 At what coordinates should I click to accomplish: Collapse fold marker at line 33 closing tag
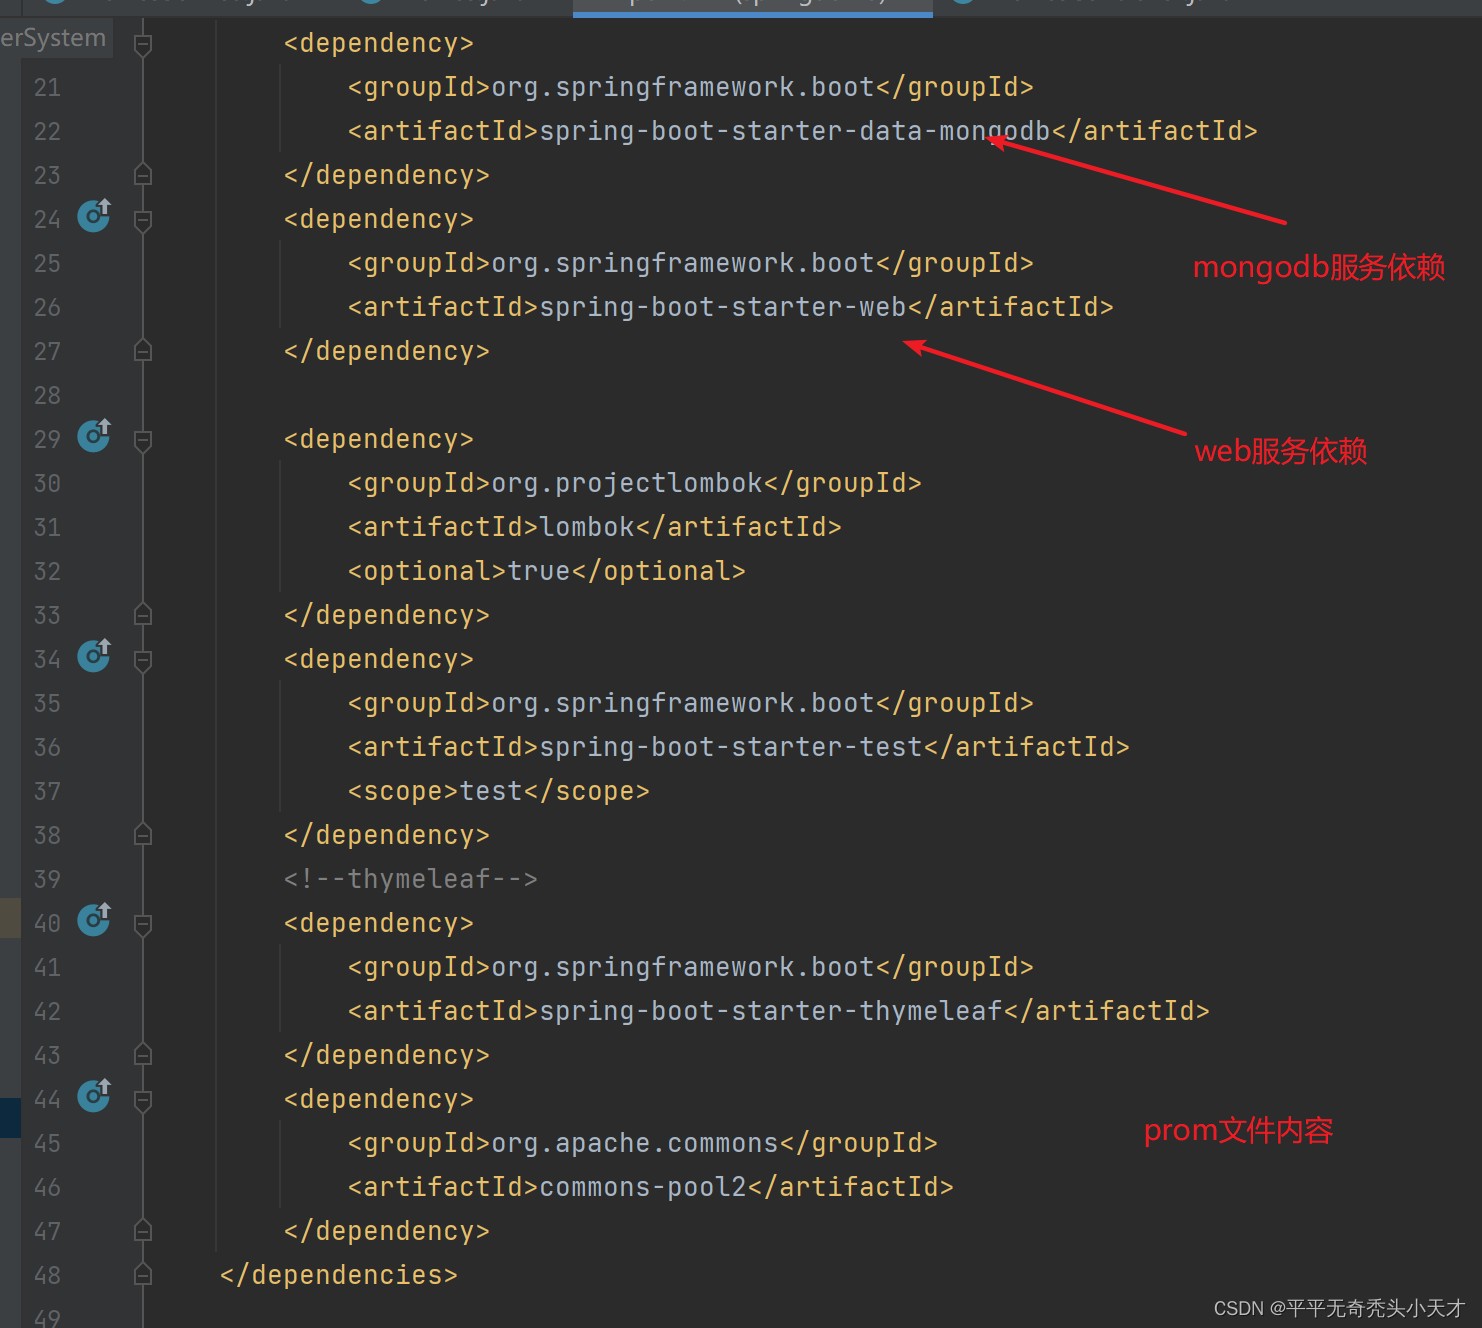pyautogui.click(x=143, y=615)
